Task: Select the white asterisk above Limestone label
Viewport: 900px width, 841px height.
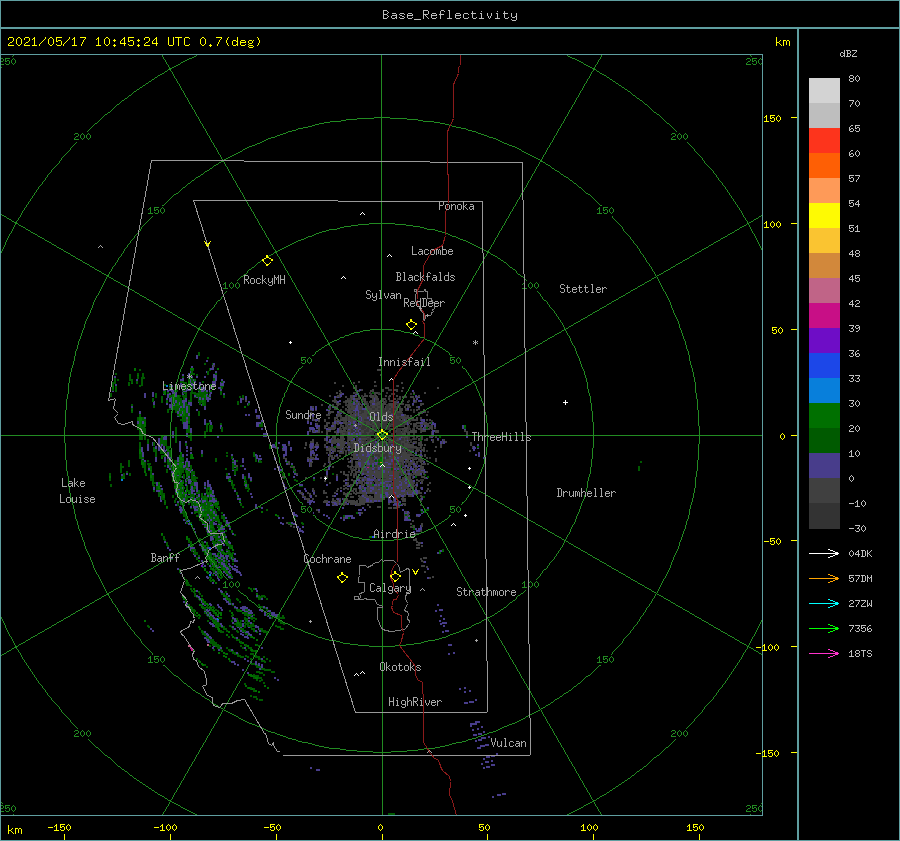Action: (x=189, y=377)
